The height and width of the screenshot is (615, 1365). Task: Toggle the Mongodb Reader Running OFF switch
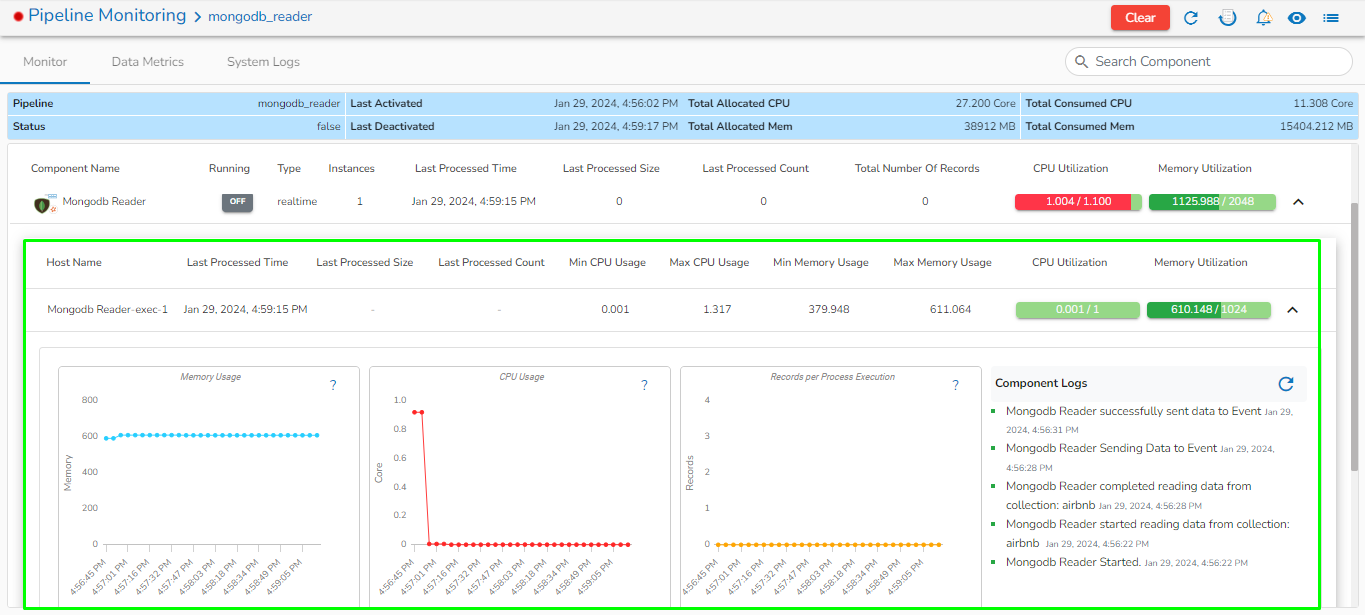point(237,202)
